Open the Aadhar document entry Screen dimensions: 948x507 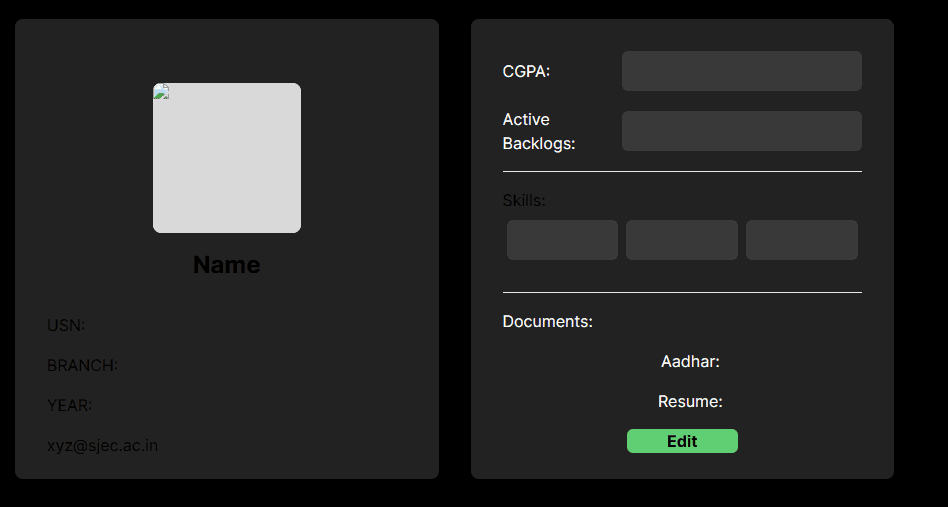click(x=690, y=361)
